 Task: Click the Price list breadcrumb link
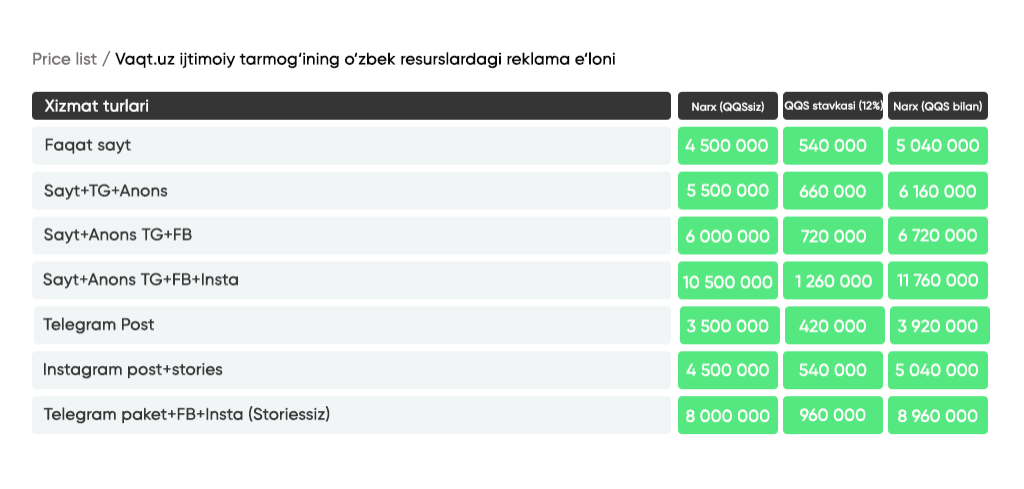[x=64, y=59]
